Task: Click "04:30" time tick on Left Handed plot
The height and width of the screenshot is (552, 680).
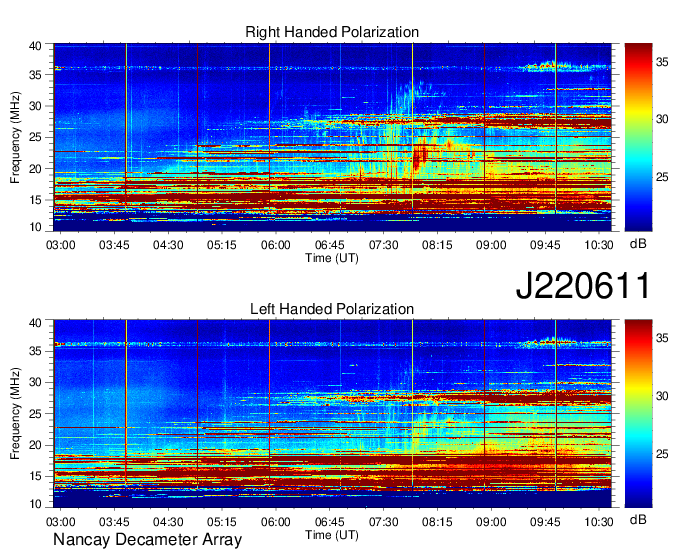Action: 168,522
